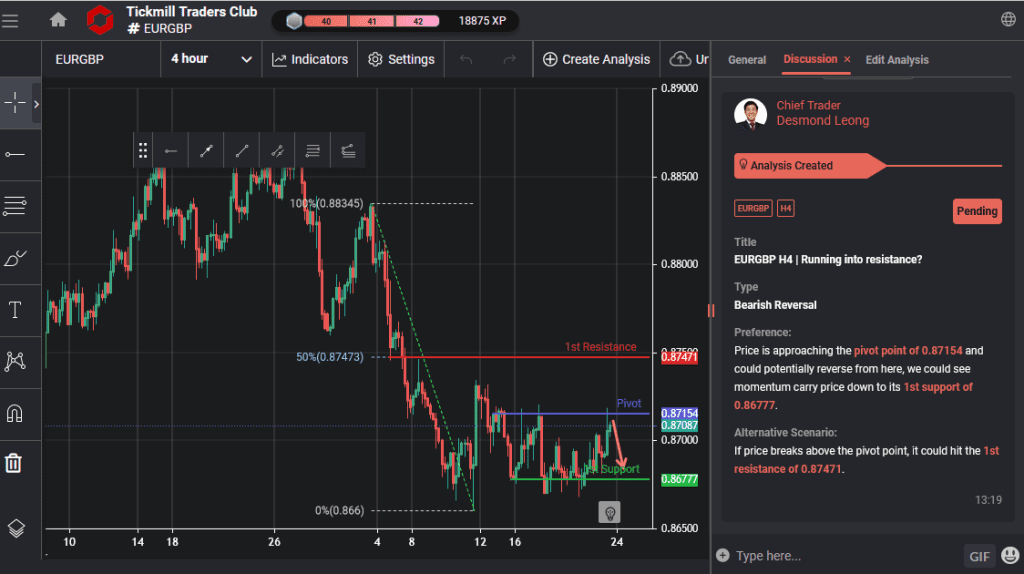Click the EURGBP symbol field
Viewport: 1024px width, 574px height.
tap(101, 59)
